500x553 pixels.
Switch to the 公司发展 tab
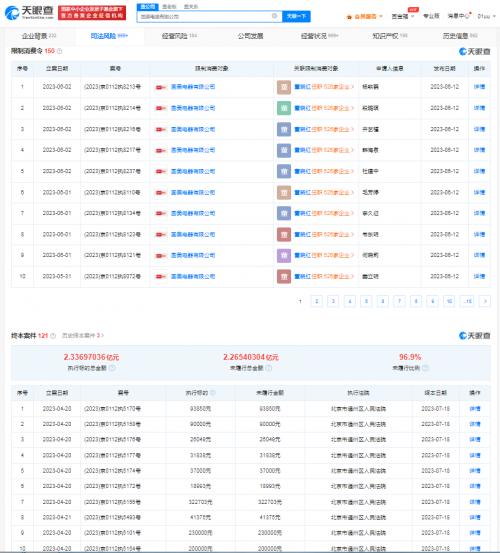[250, 36]
